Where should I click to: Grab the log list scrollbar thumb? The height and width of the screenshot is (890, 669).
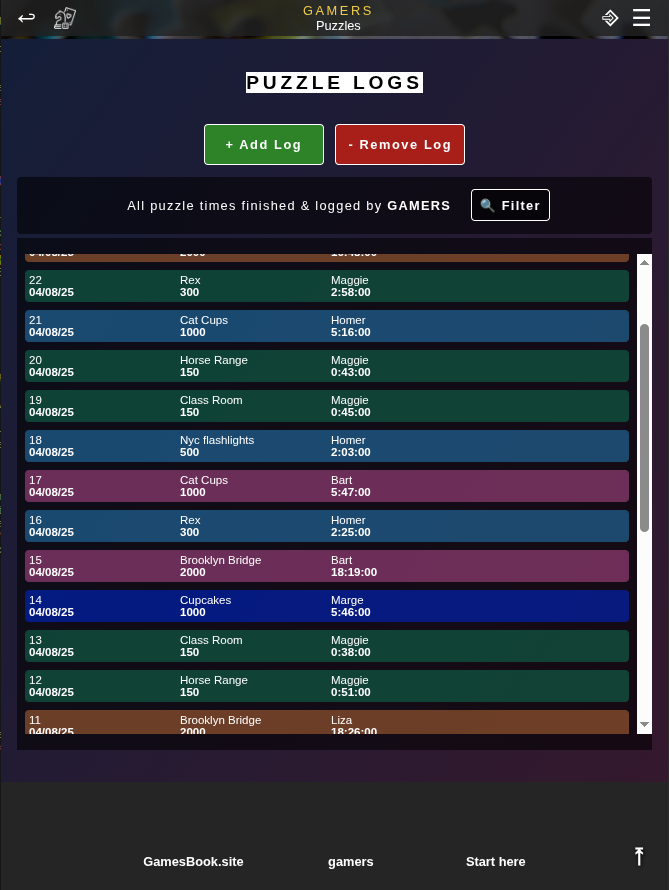(x=645, y=426)
